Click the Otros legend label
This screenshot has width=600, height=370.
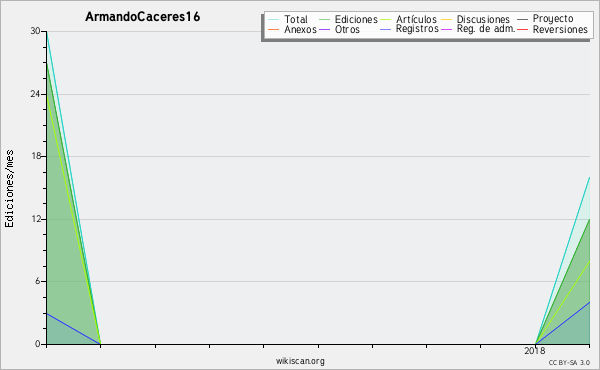coord(347,29)
